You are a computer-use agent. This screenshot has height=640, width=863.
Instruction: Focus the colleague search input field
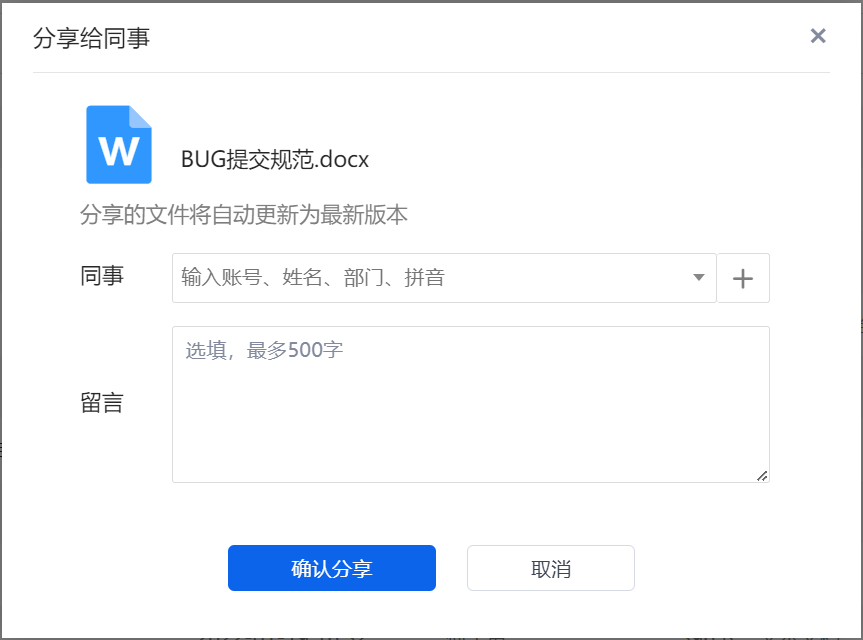(444, 278)
